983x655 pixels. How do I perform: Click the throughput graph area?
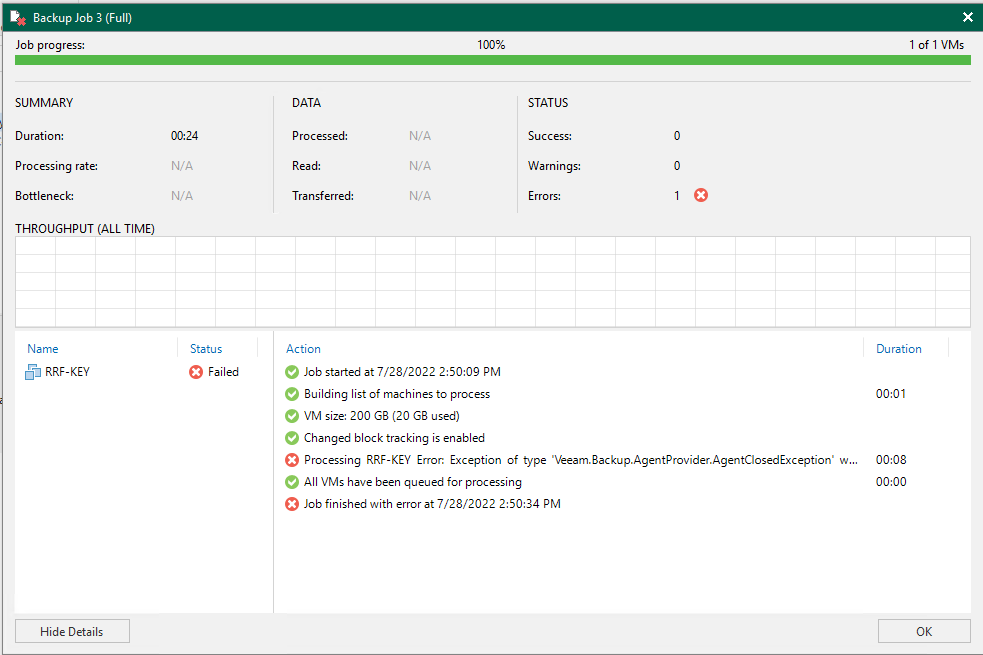pos(492,281)
